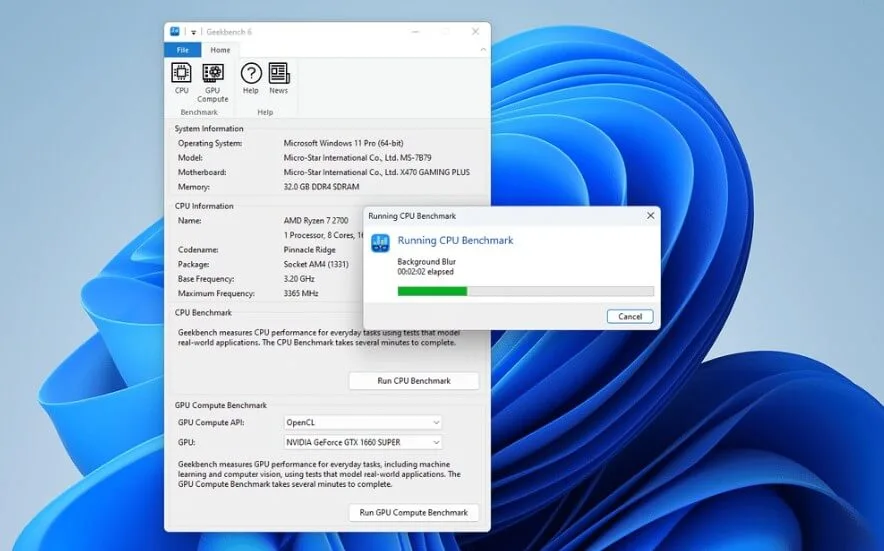Click the Geekbench icon in the benchmark dialog
Screen dimensions: 884x551
point(380,243)
